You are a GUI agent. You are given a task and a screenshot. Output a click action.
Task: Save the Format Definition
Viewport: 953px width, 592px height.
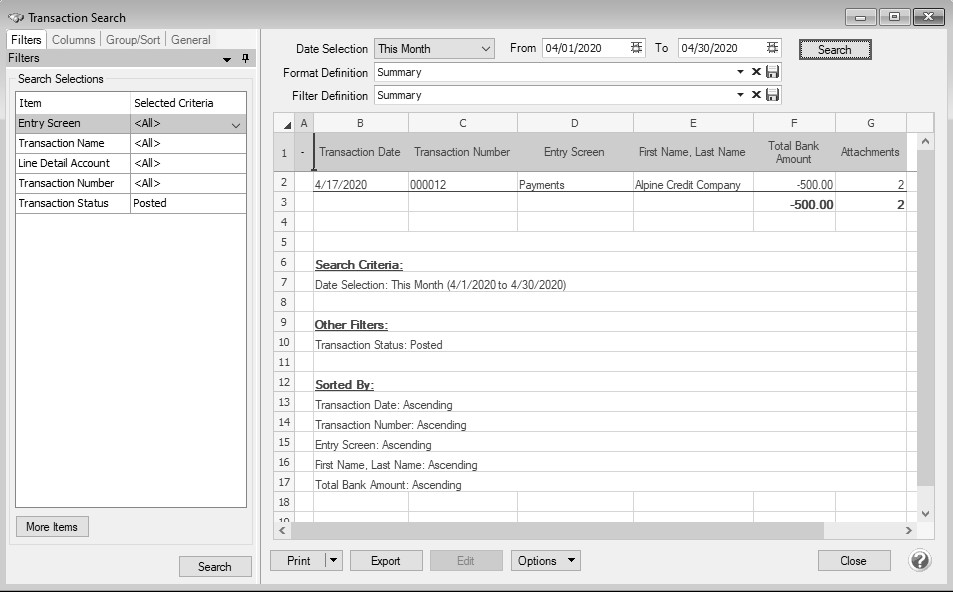[772, 72]
